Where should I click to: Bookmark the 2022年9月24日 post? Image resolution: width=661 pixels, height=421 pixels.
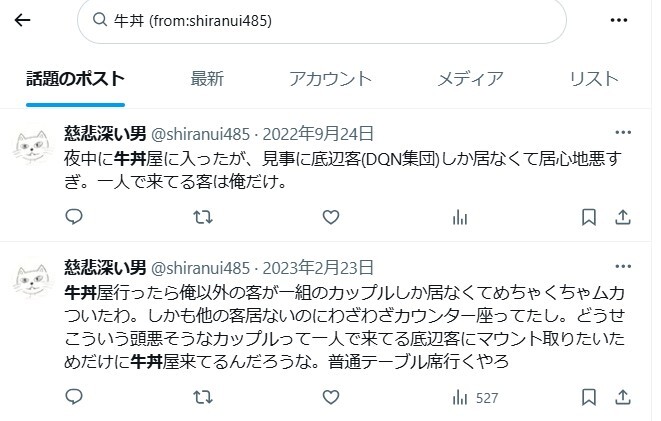tap(588, 217)
